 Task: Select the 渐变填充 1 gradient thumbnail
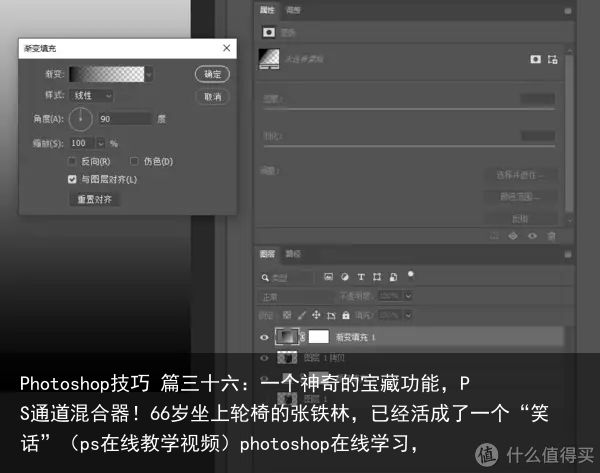point(287,337)
